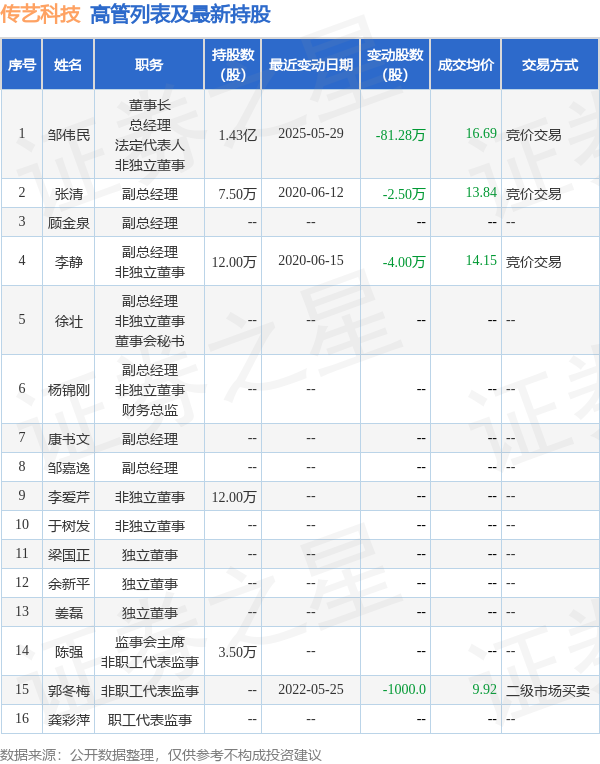This screenshot has height=764, width=600.
Task: Click the 高管列表及最新持股 heading
Action: (180, 14)
